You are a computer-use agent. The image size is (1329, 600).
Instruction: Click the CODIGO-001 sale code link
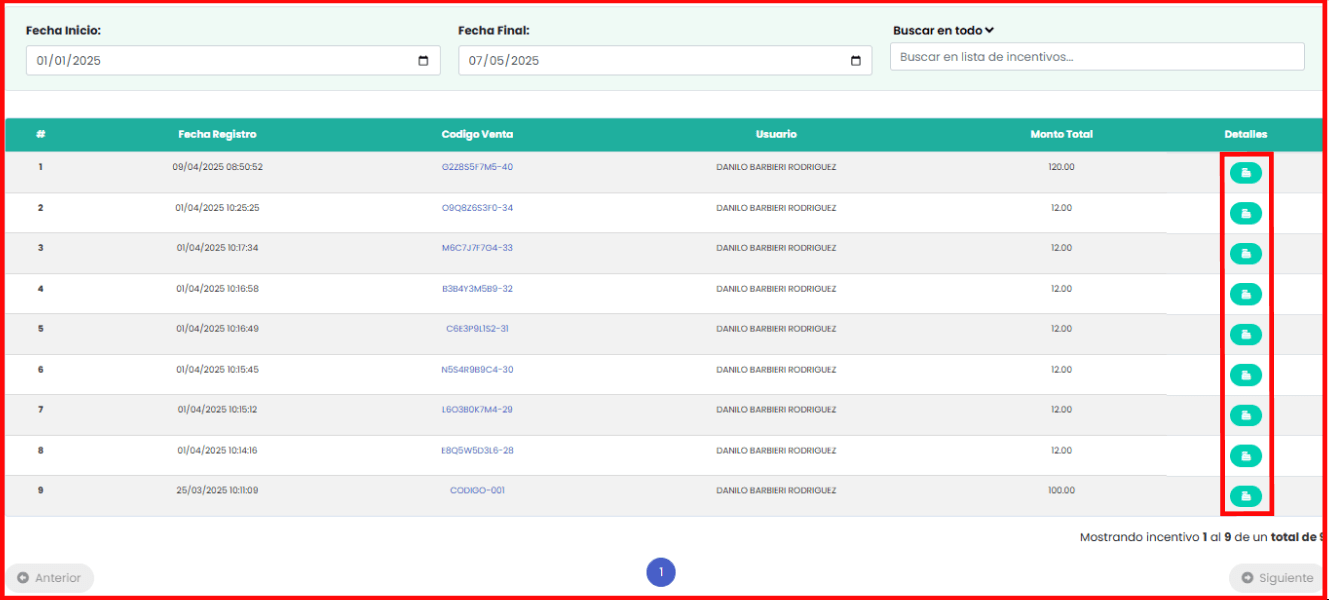coord(477,491)
